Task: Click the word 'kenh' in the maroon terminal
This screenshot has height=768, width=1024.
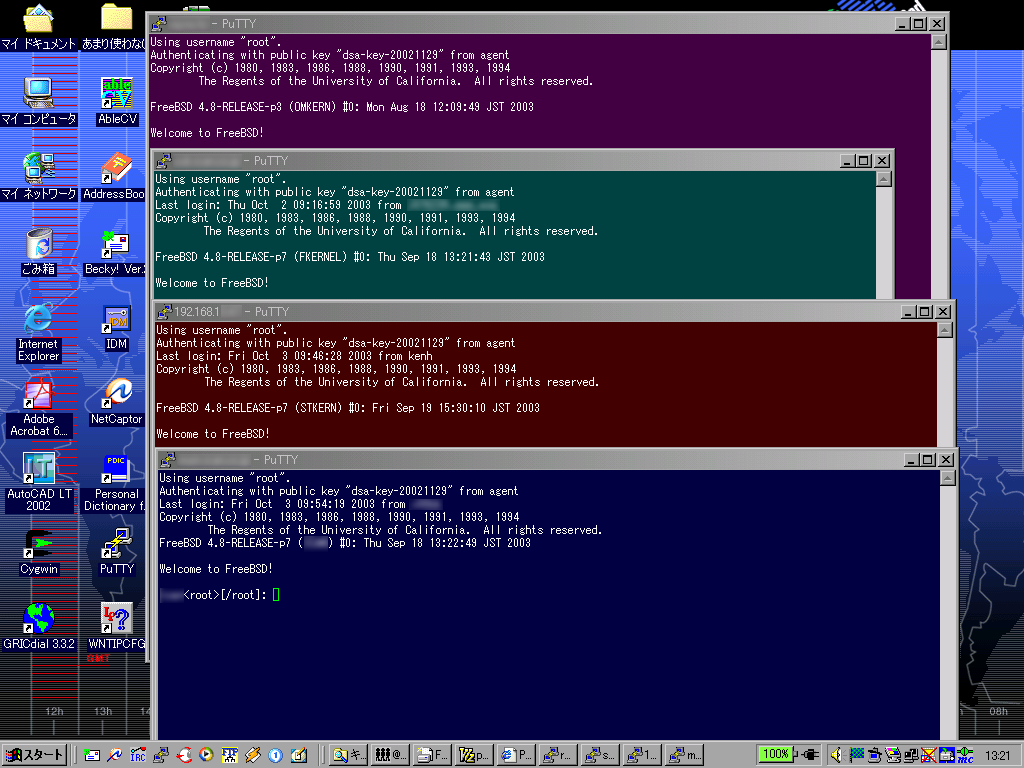Action: 421,357
